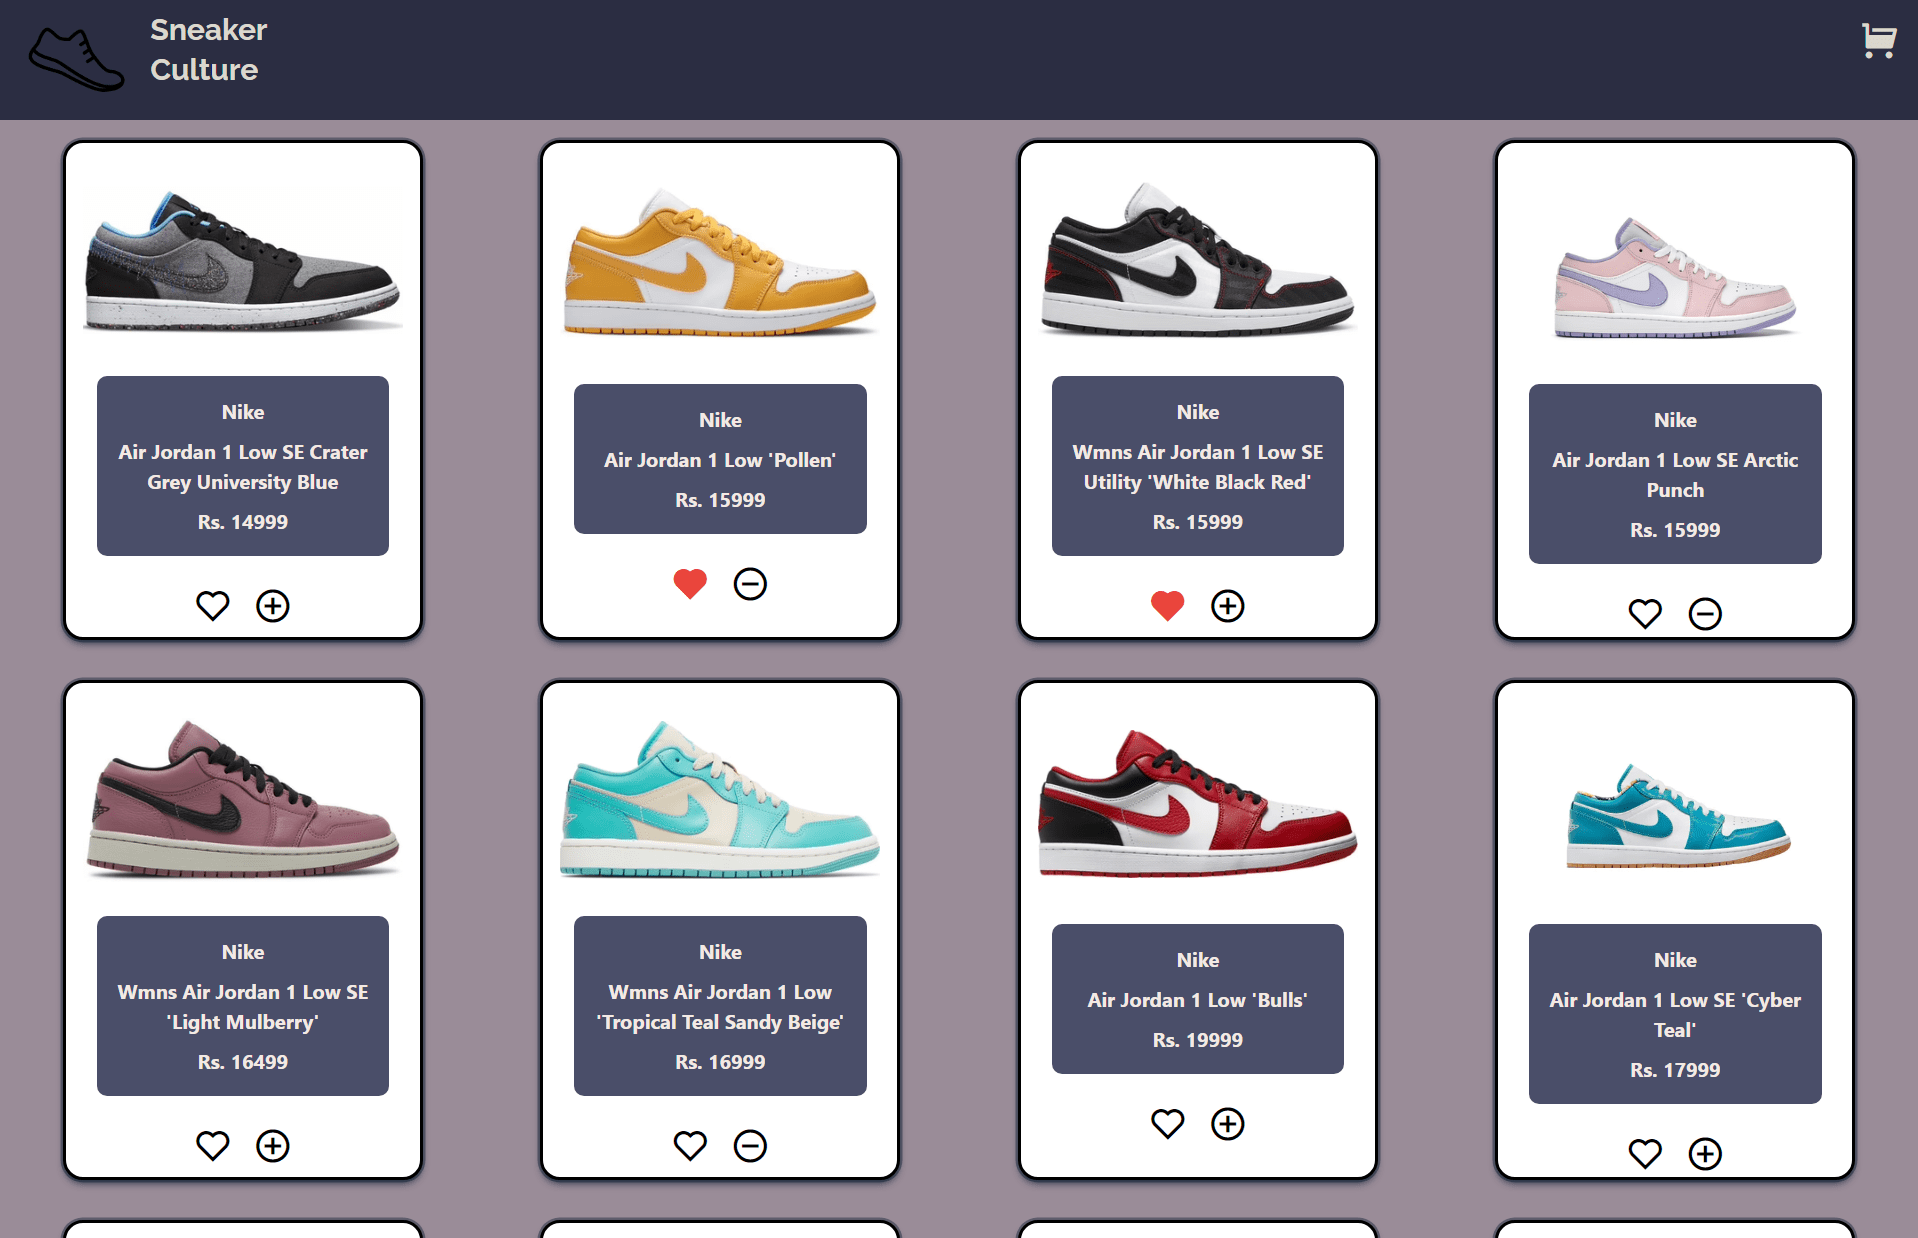Open the shopping cart icon

tap(1878, 41)
